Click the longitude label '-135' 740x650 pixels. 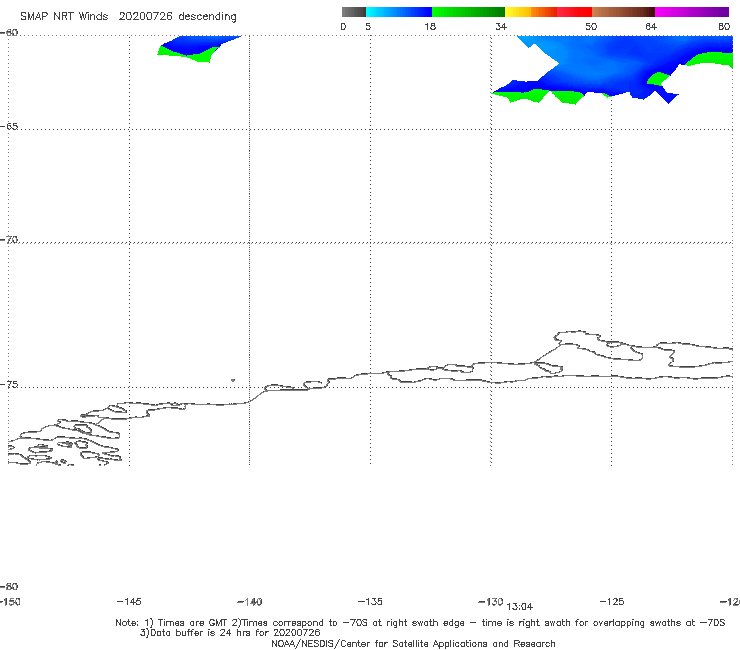point(370,601)
